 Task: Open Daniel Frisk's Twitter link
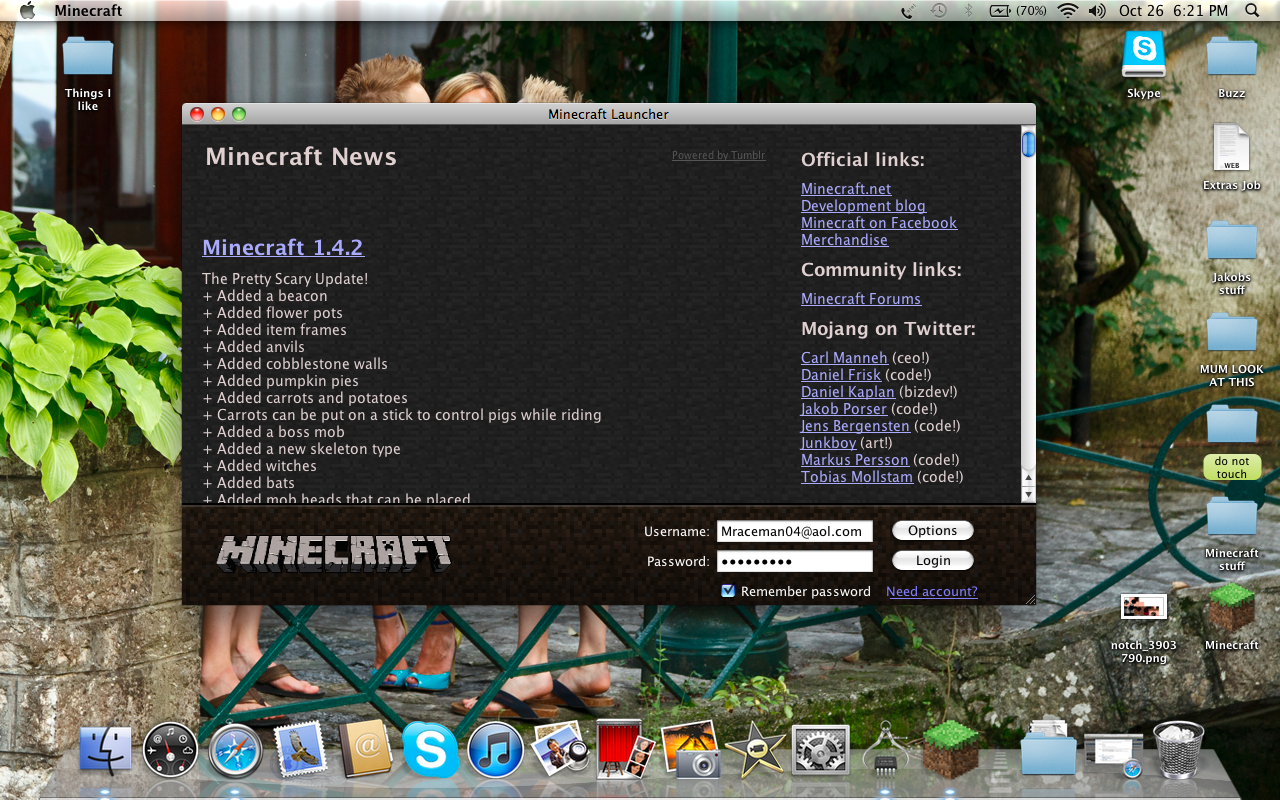click(x=841, y=375)
